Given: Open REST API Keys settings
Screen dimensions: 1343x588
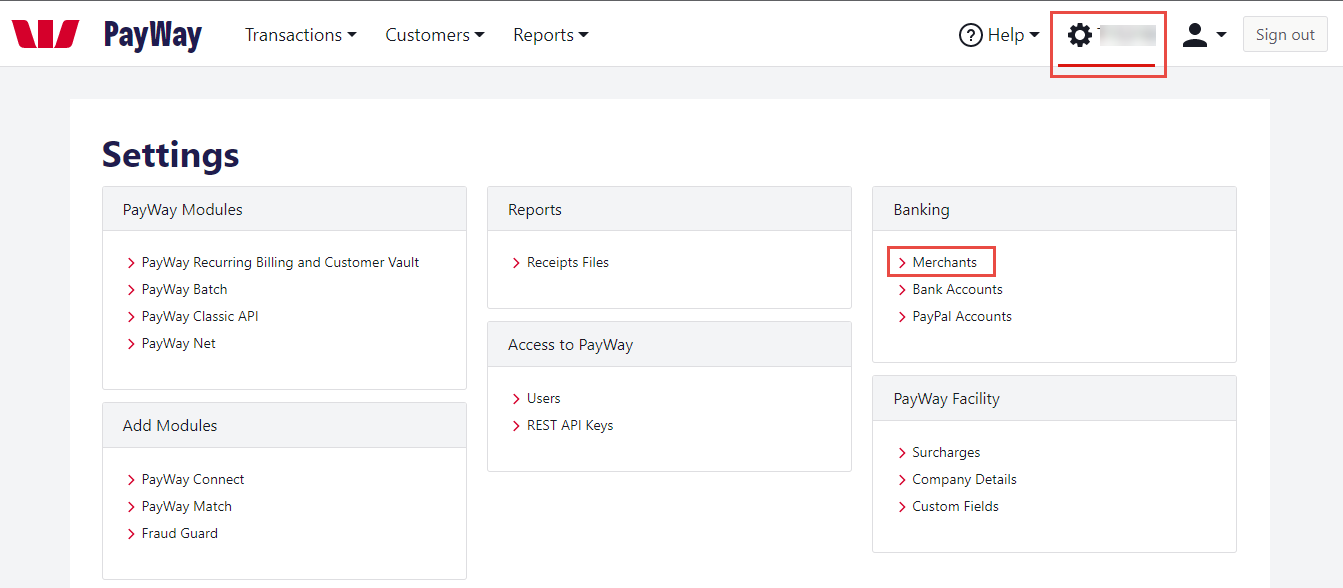Looking at the screenshot, I should coord(570,426).
